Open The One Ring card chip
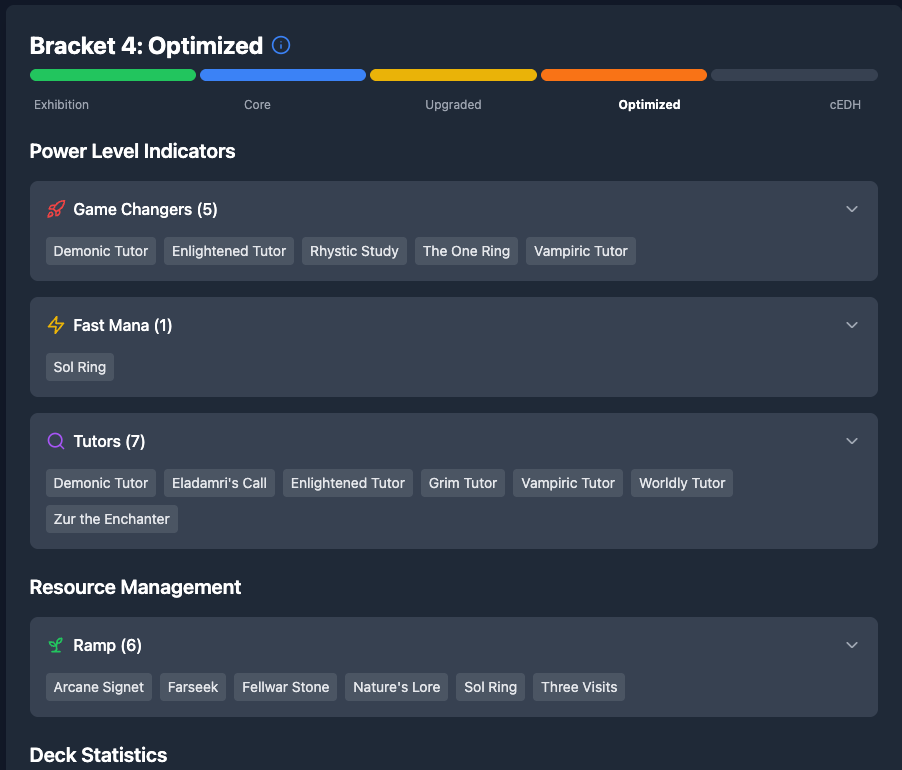This screenshot has height=770, width=902. 467,251
